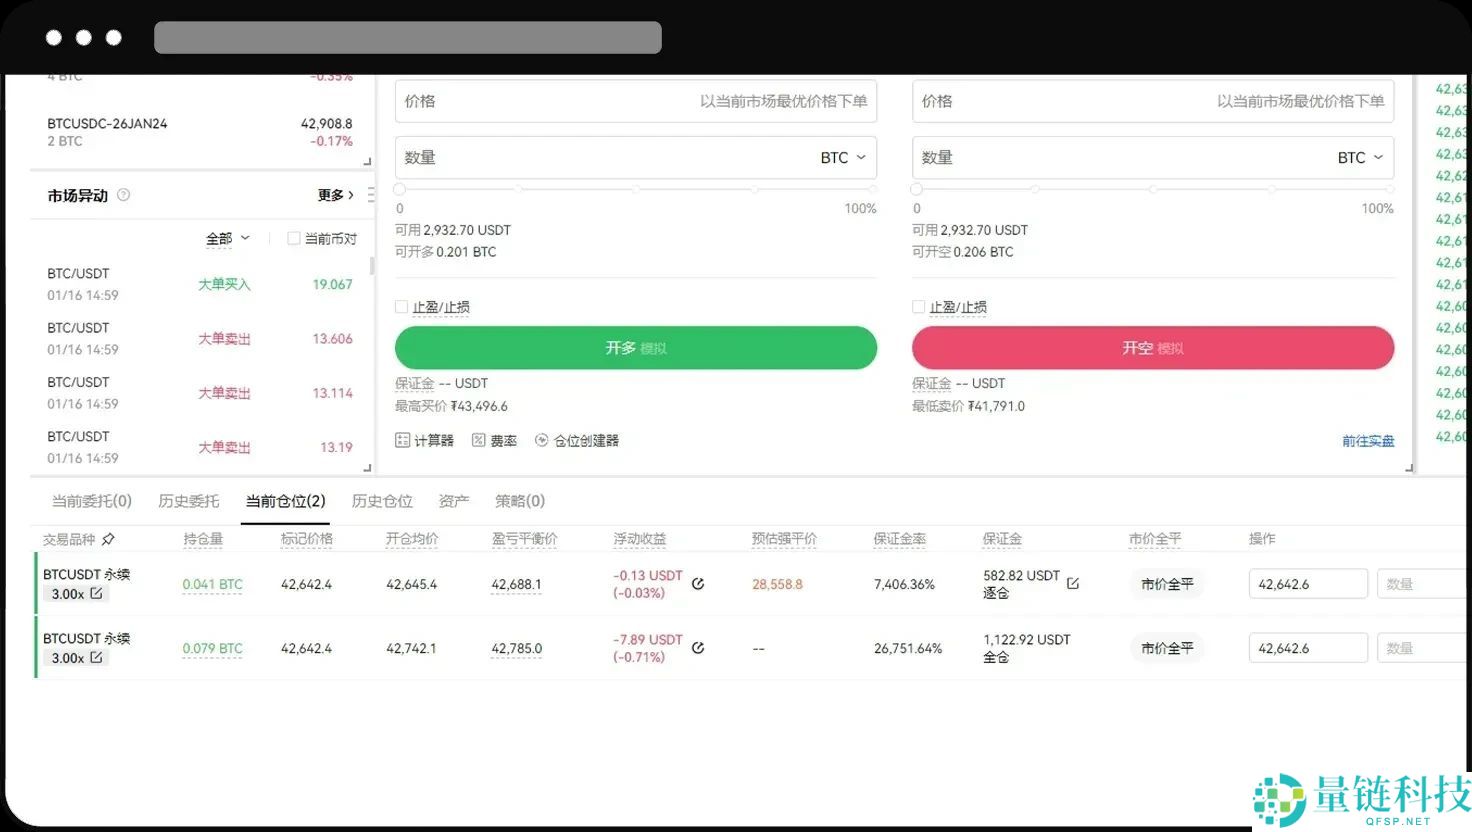Image resolution: width=1472 pixels, height=832 pixels.
Task: Open the 全部 filter dropdown
Action: click(x=227, y=238)
